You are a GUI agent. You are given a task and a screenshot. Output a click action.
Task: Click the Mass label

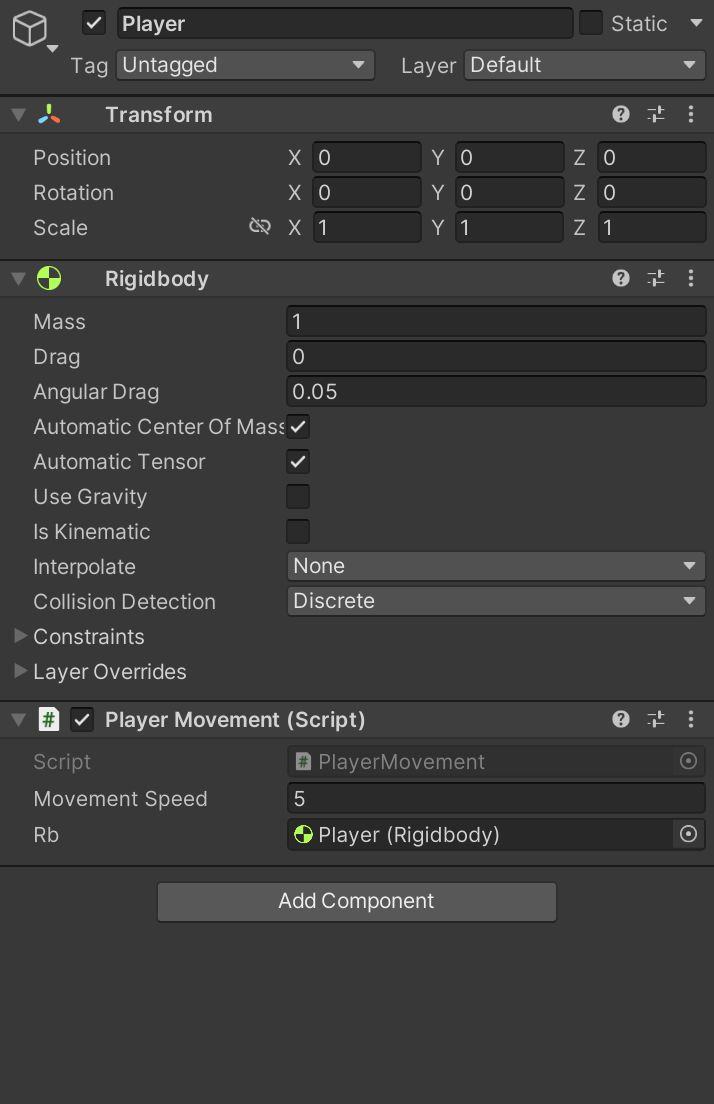coord(59,321)
